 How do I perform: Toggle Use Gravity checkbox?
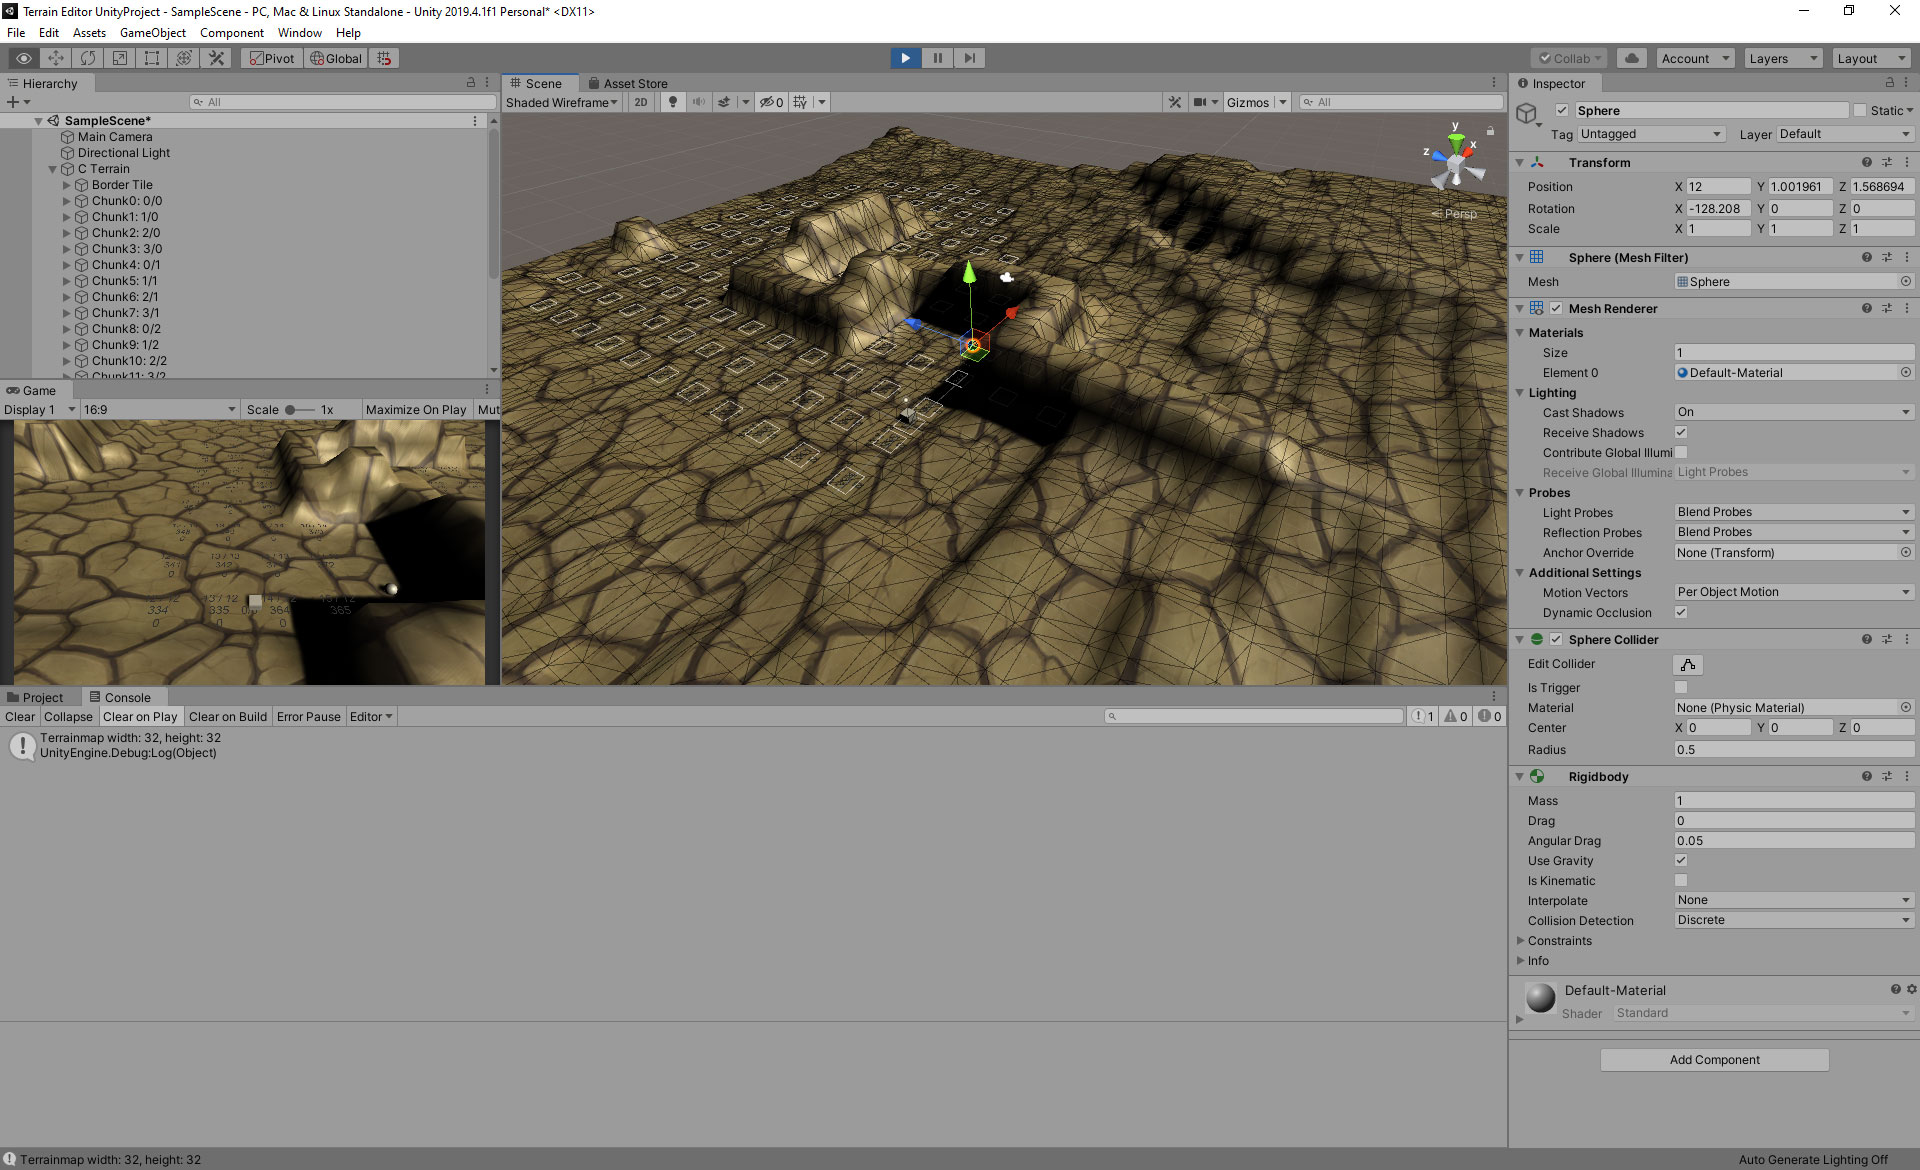coord(1681,860)
